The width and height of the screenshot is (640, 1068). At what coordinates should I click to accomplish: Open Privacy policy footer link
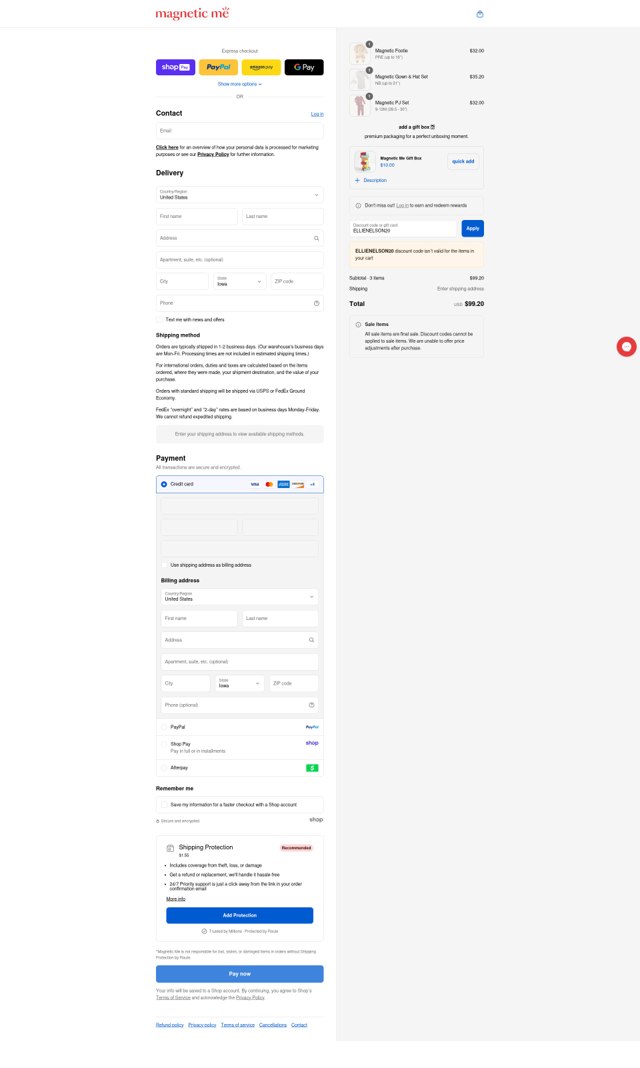click(x=202, y=1025)
